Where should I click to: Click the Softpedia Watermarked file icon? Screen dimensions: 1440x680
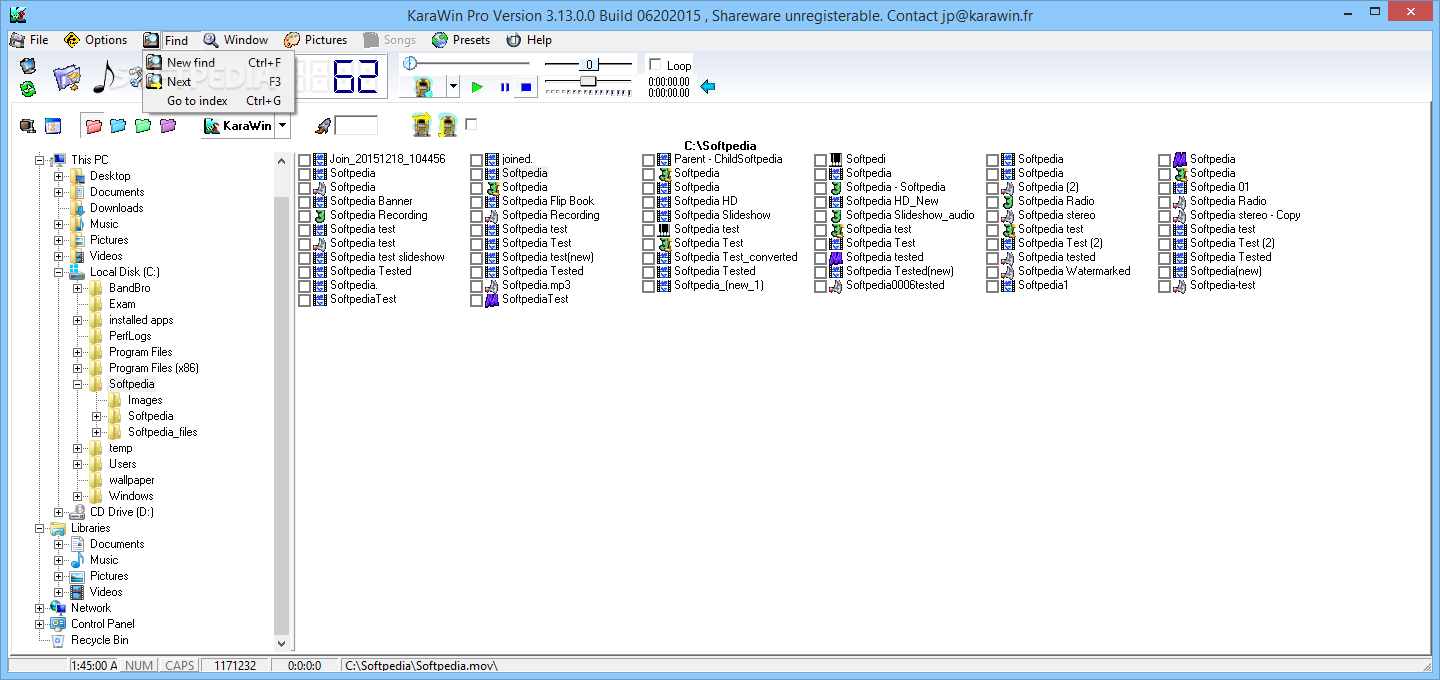pos(1008,271)
